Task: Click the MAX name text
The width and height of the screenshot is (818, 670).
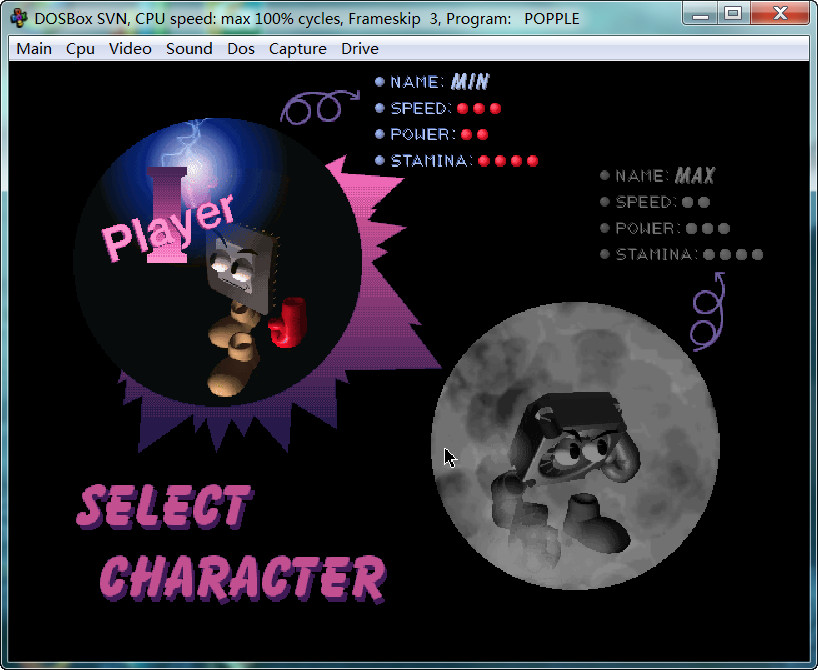Action: click(x=694, y=175)
